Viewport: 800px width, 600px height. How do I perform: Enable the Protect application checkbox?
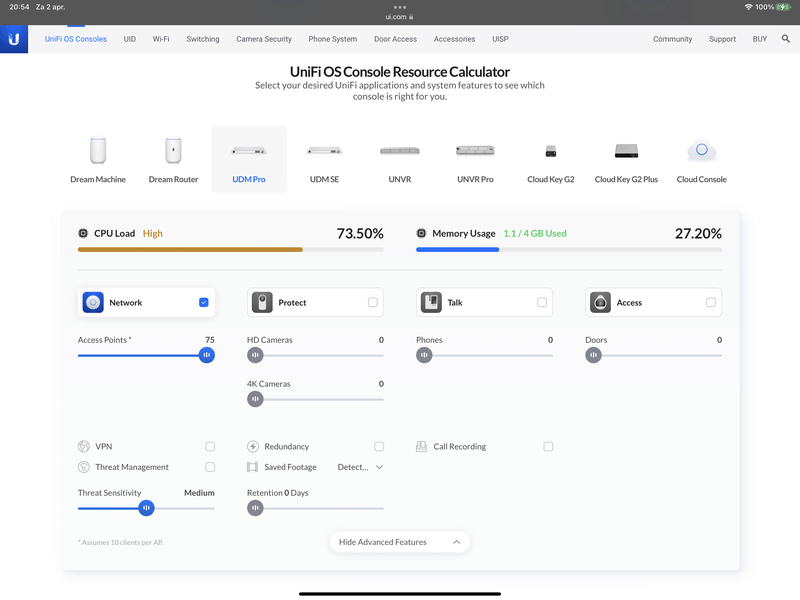[372, 303]
